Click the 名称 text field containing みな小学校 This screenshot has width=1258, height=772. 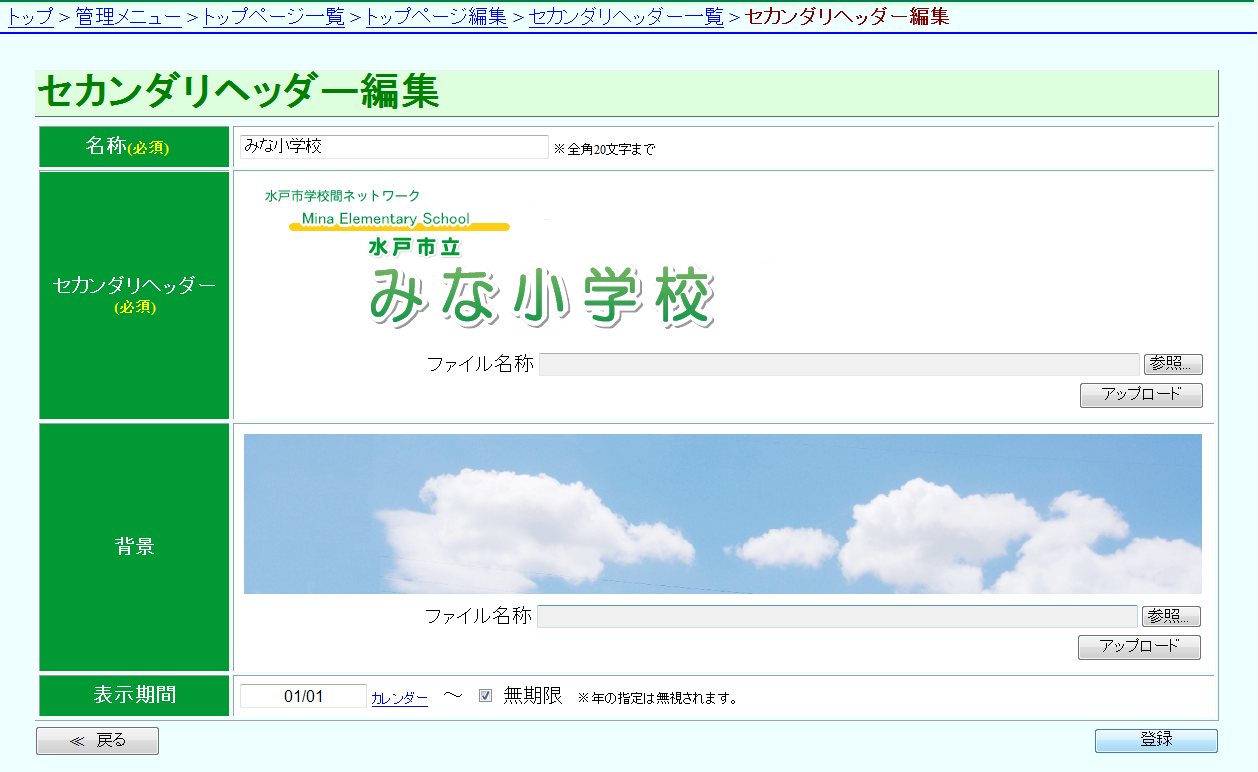coord(394,147)
